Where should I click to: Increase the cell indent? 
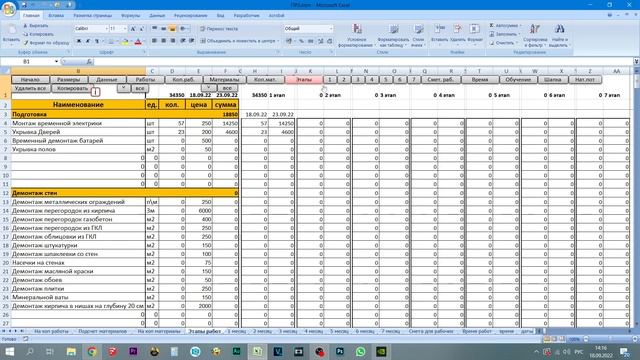click(191, 41)
